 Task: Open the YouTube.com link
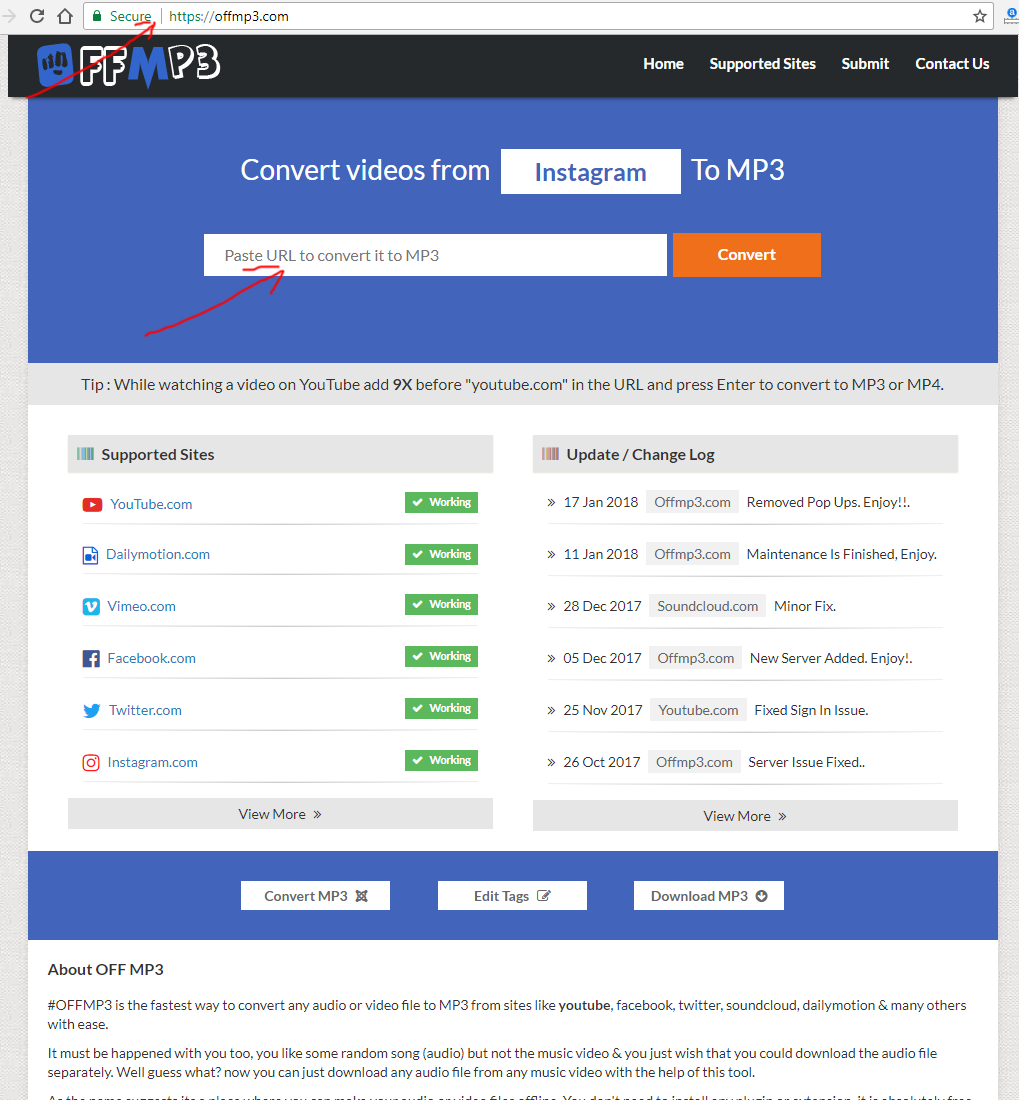coord(151,505)
